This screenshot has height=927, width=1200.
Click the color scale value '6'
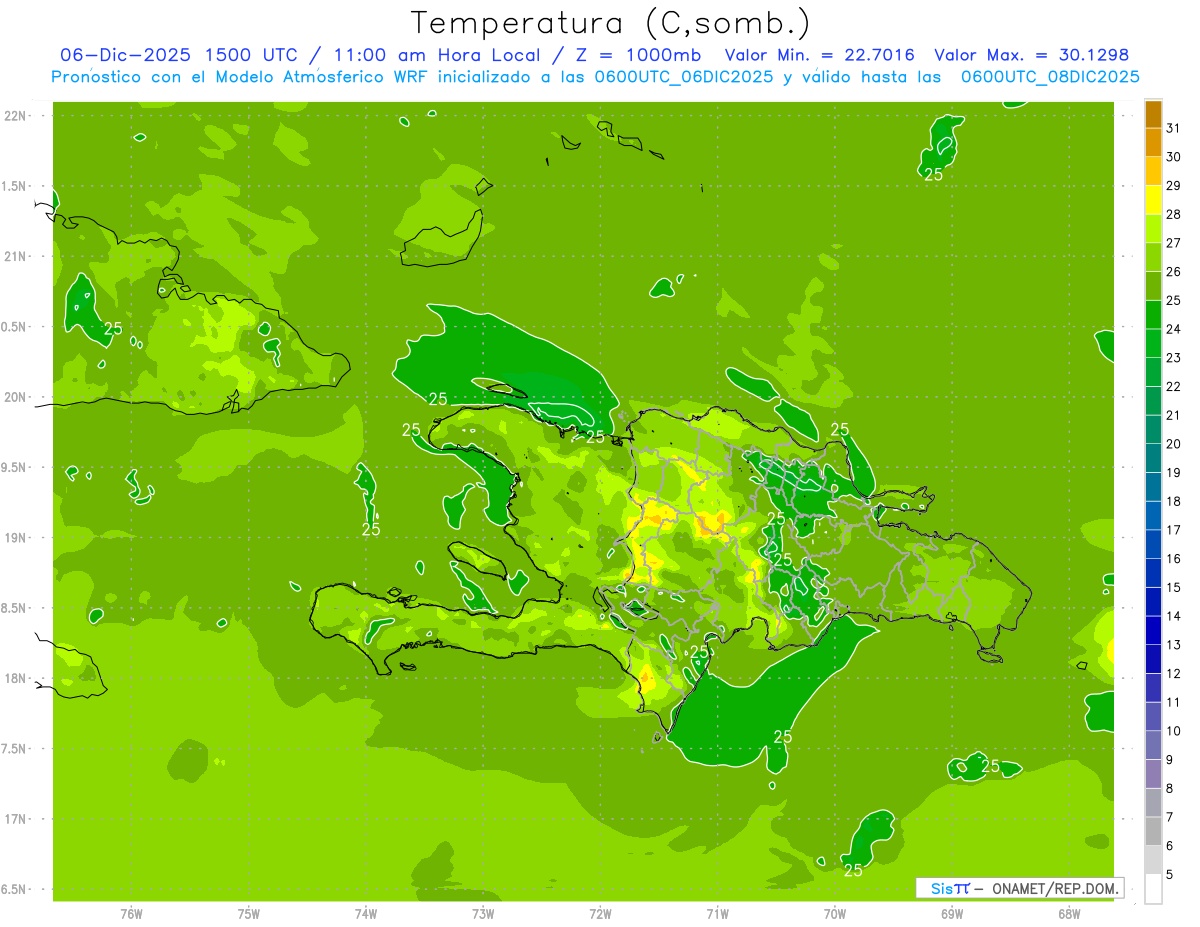(1170, 846)
